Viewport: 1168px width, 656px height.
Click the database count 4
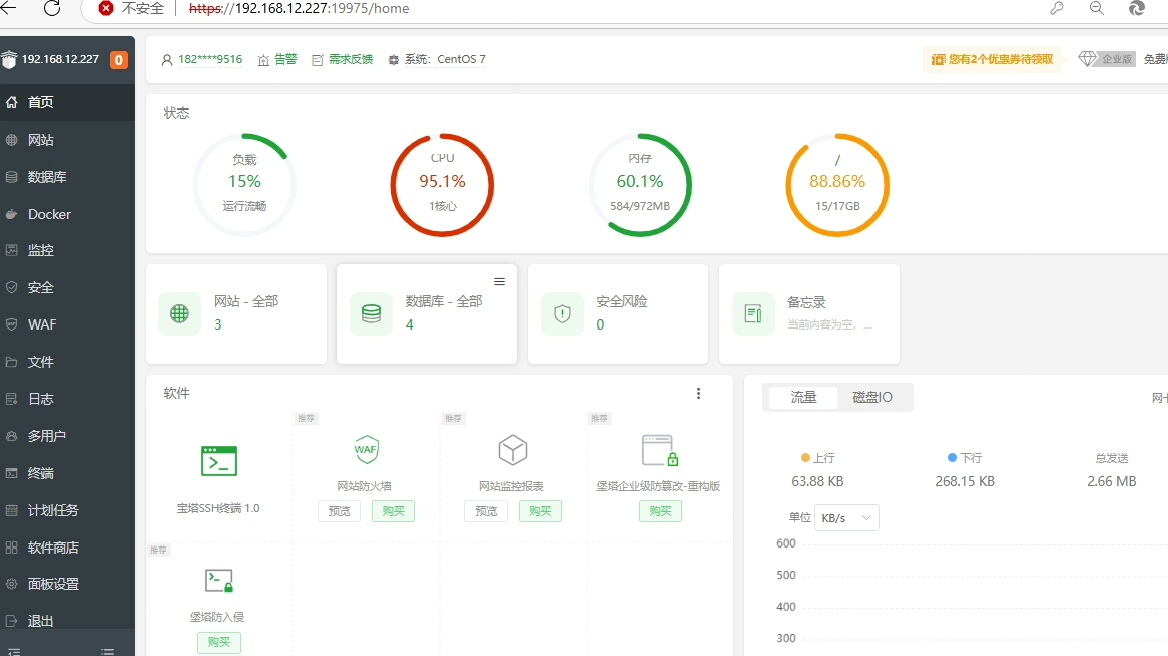click(409, 325)
